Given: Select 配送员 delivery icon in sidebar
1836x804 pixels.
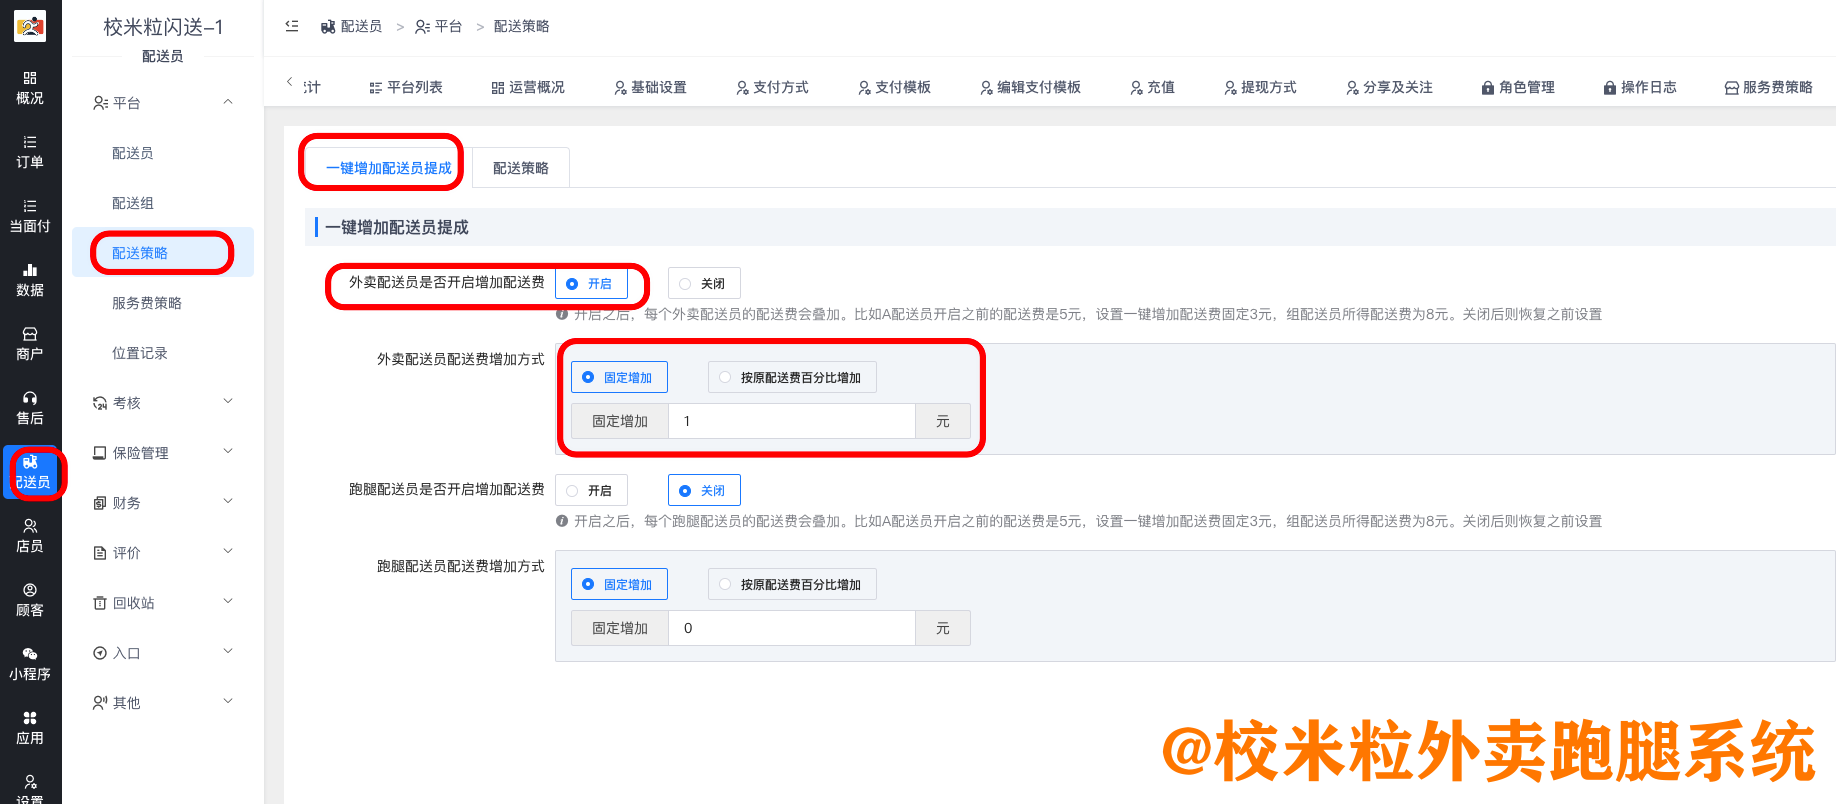Looking at the screenshot, I should tap(31, 472).
